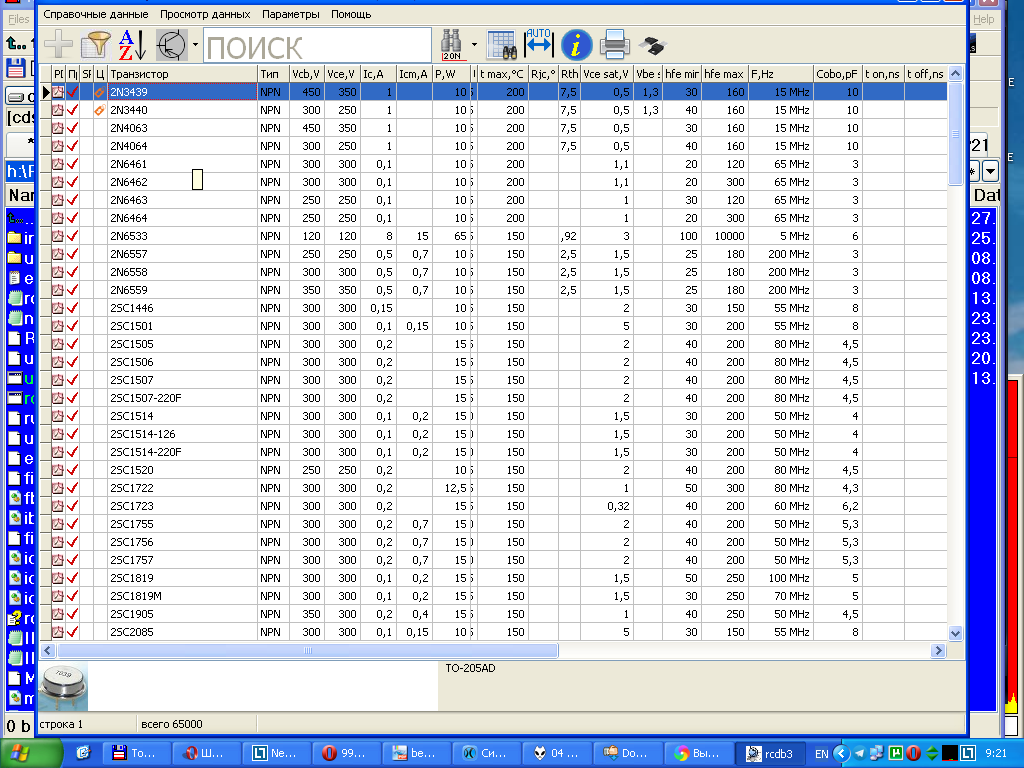The image size is (1024, 768).
Task: Toggle red checkmark on 2N6461 row
Action: pos(72,164)
